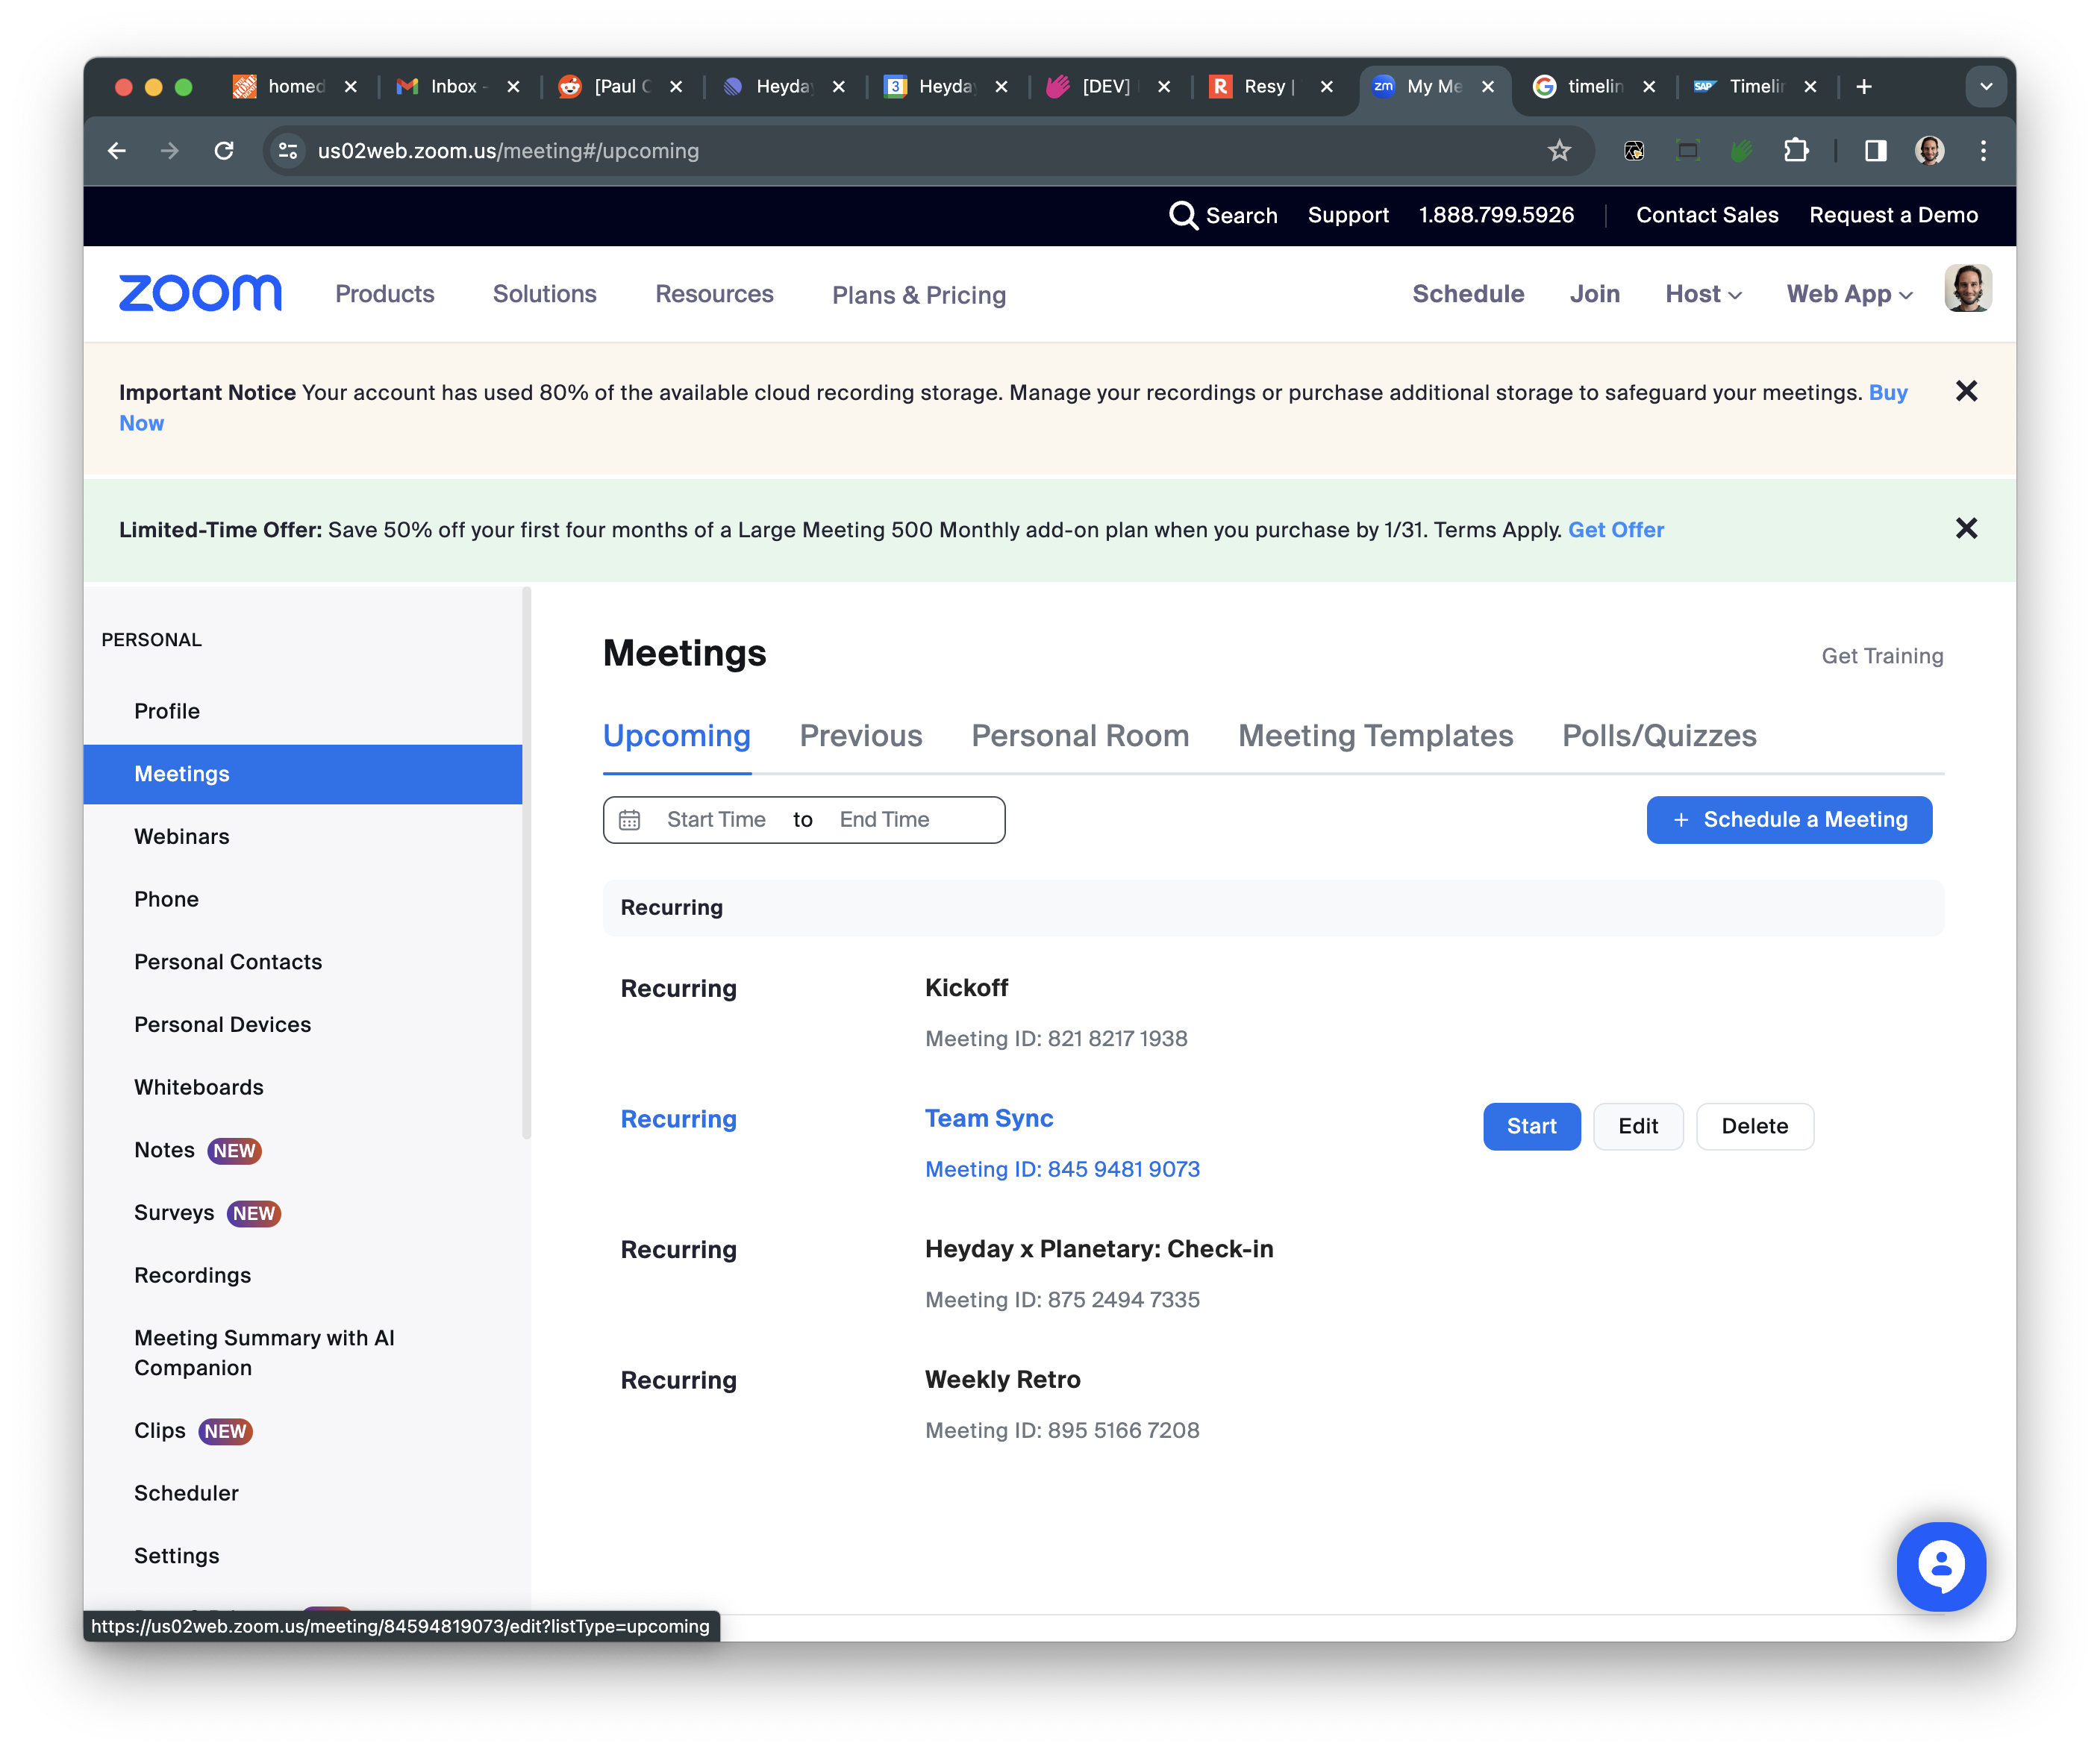The height and width of the screenshot is (1752, 2100).
Task: Close the Inbox Gmail tab
Action: click(513, 87)
